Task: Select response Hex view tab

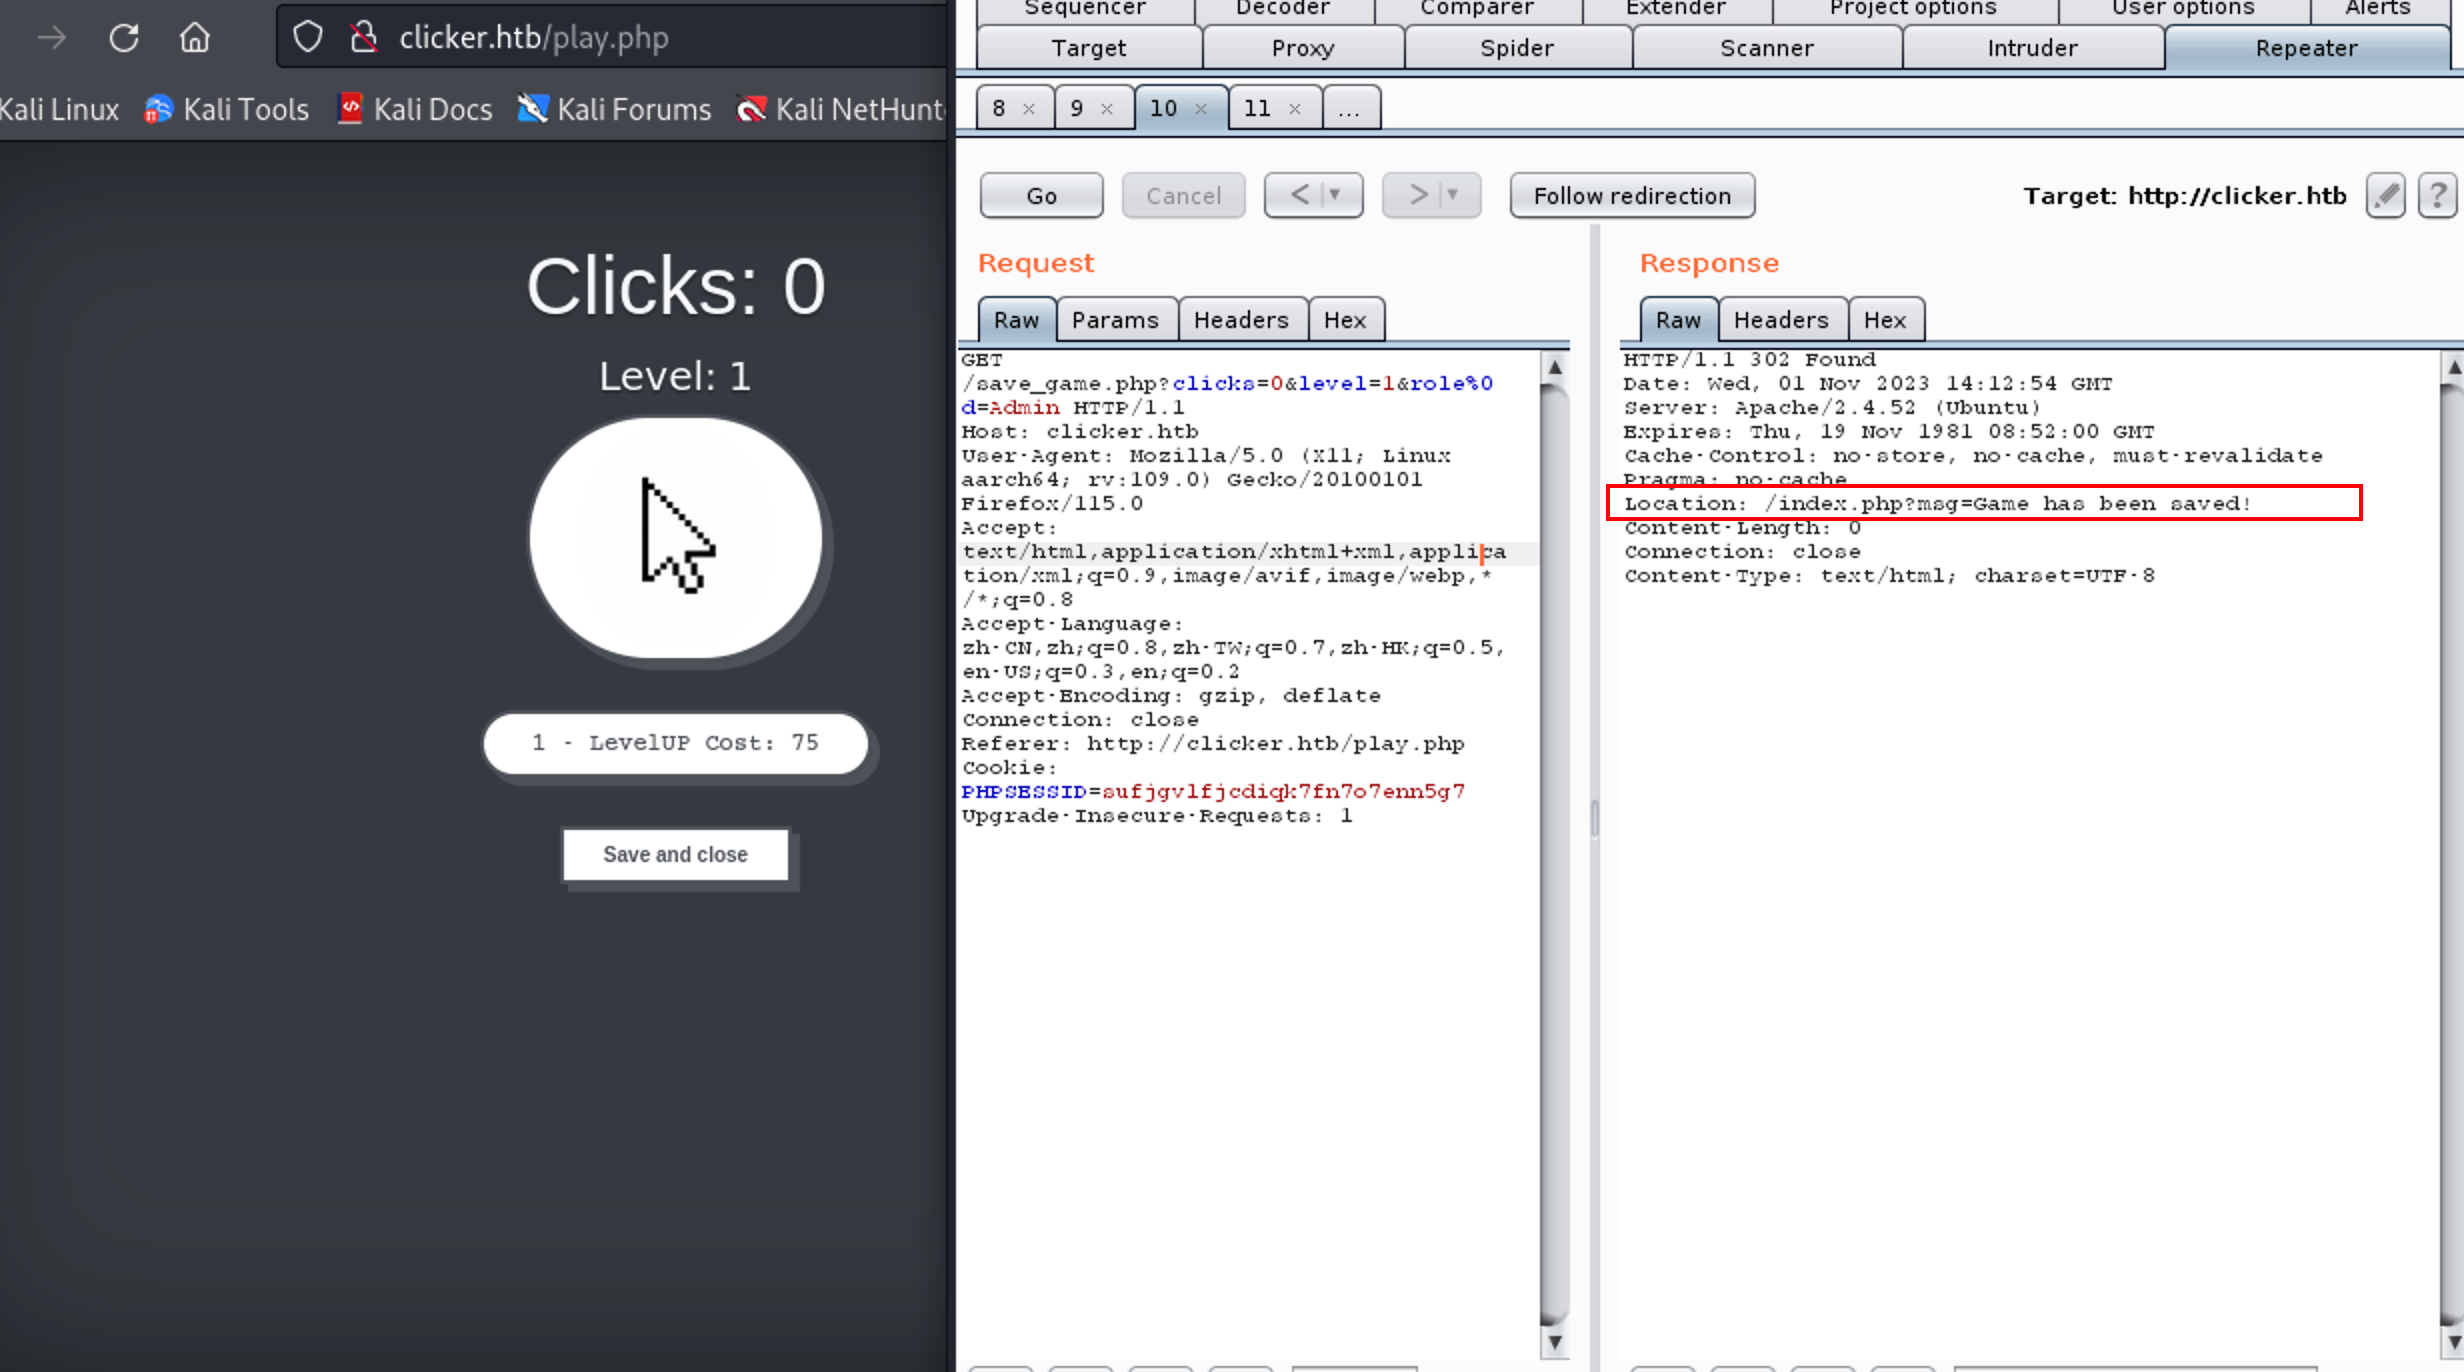Action: point(1884,320)
